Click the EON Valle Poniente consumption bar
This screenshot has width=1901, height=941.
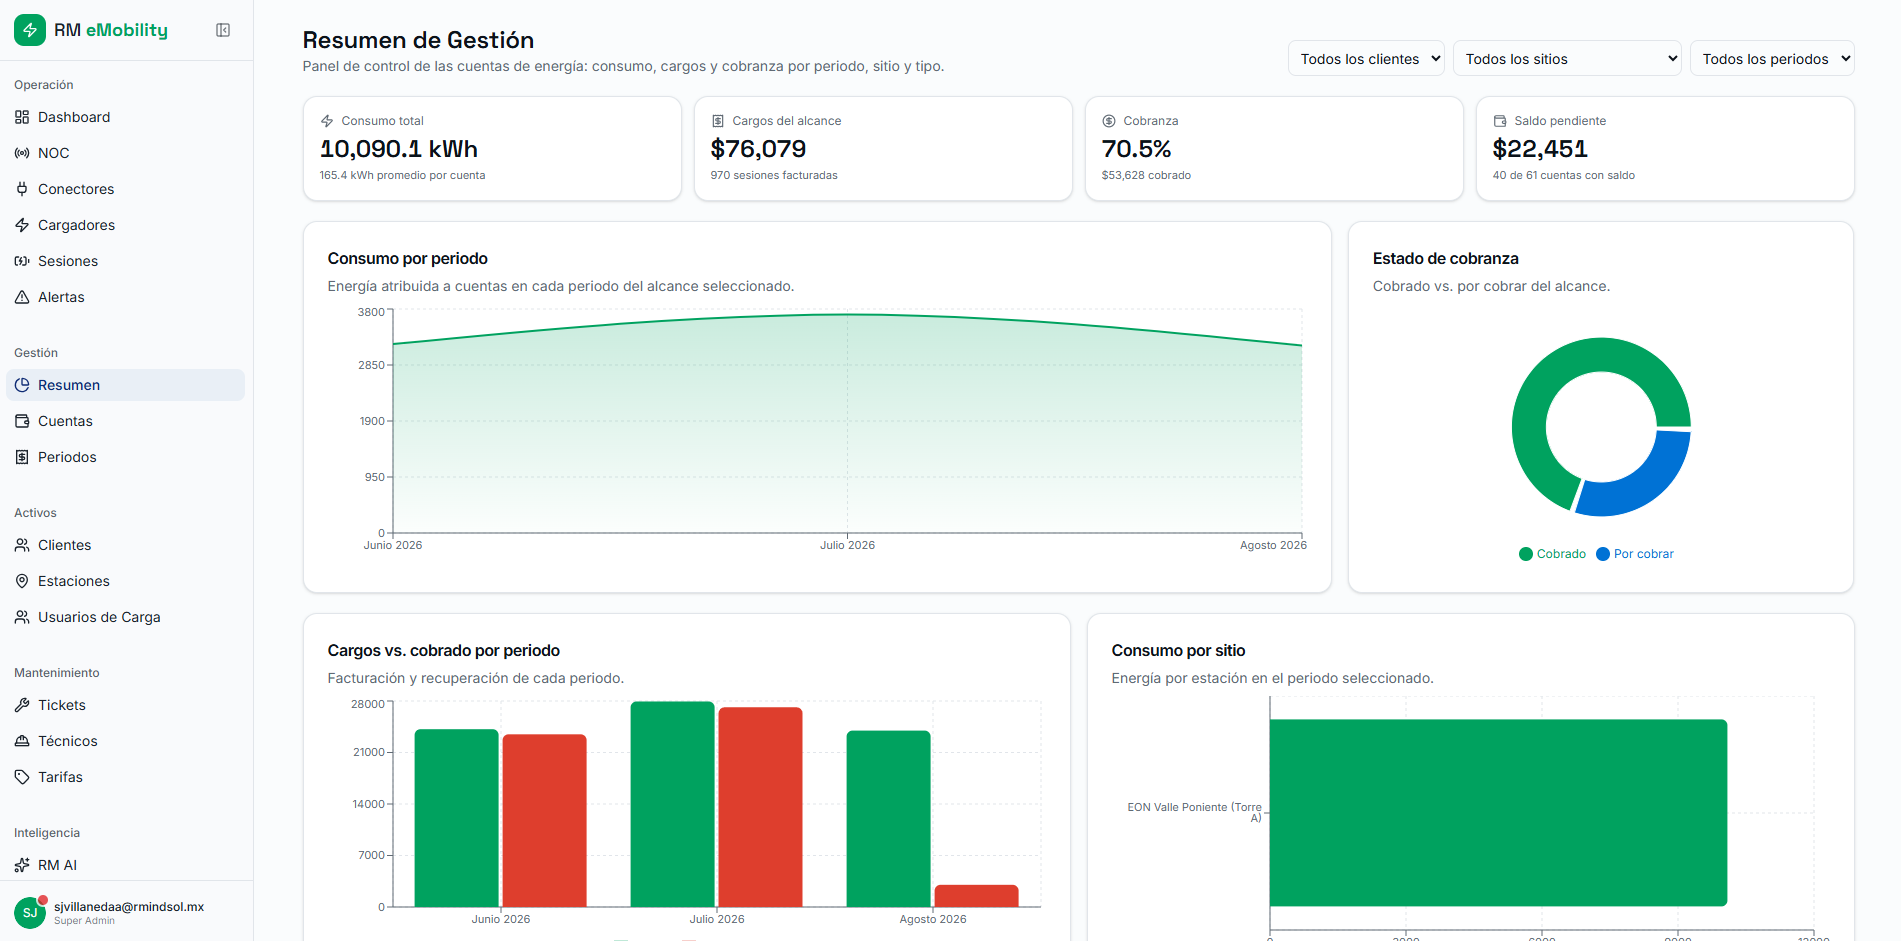(1498, 813)
